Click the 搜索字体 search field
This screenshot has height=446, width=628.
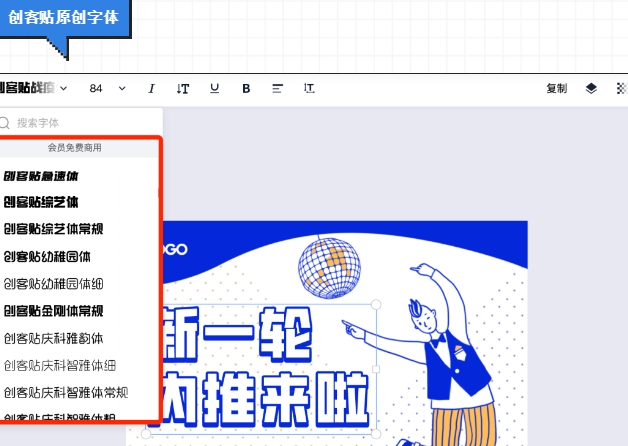tap(81, 123)
